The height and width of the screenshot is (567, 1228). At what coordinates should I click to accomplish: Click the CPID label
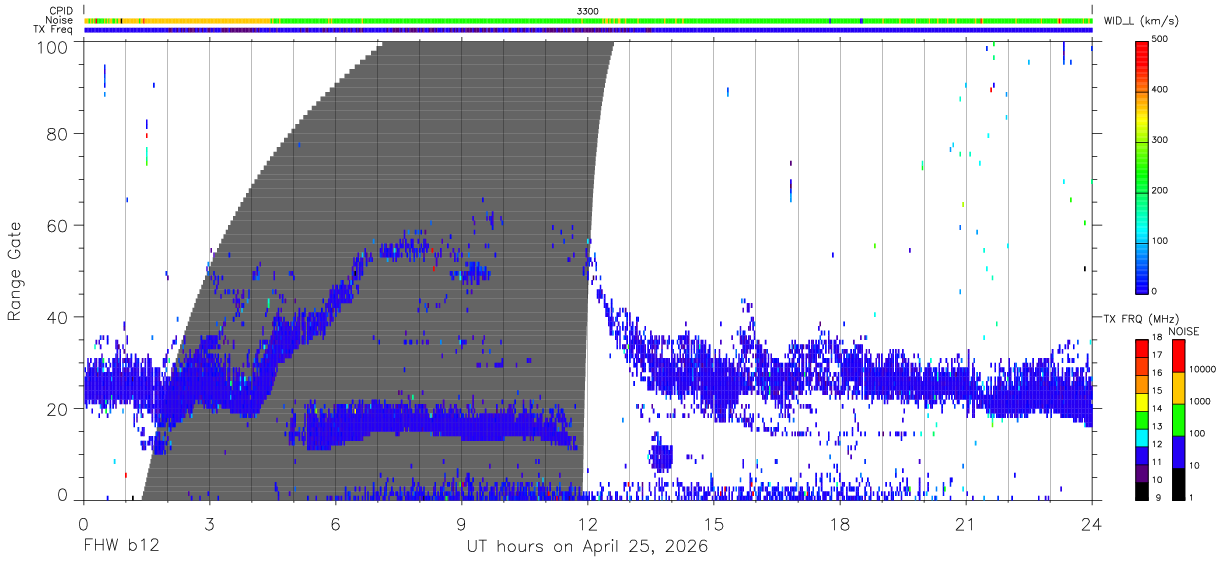pos(62,10)
